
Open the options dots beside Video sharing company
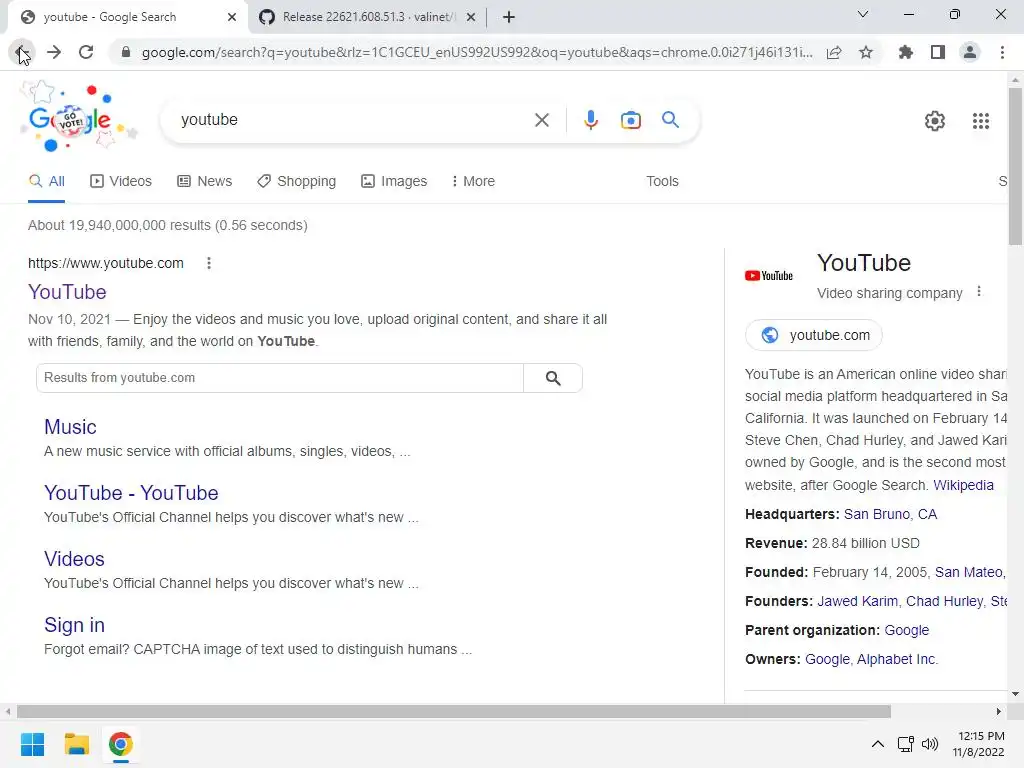pyautogui.click(x=978, y=292)
